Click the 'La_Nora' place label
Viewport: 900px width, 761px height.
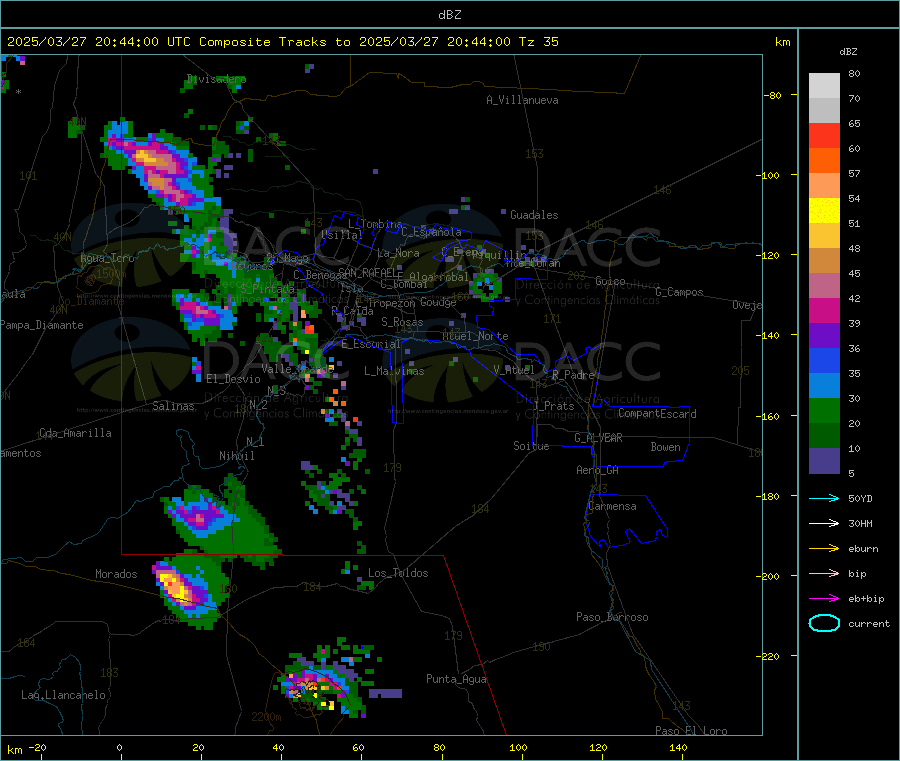[398, 253]
